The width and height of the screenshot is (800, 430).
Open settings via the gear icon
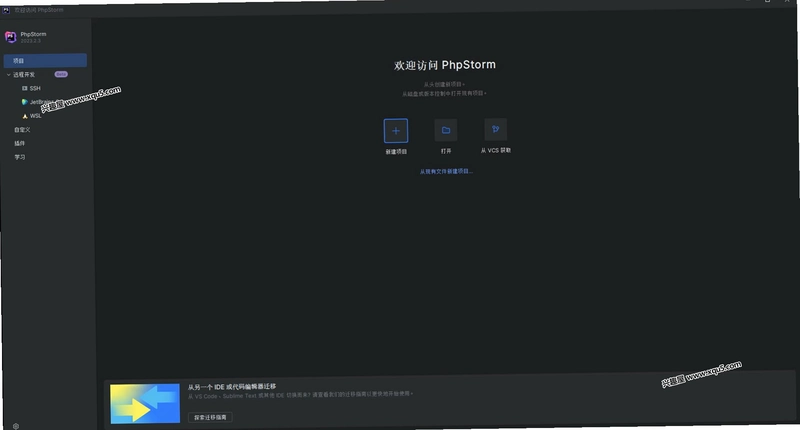click(x=16, y=426)
